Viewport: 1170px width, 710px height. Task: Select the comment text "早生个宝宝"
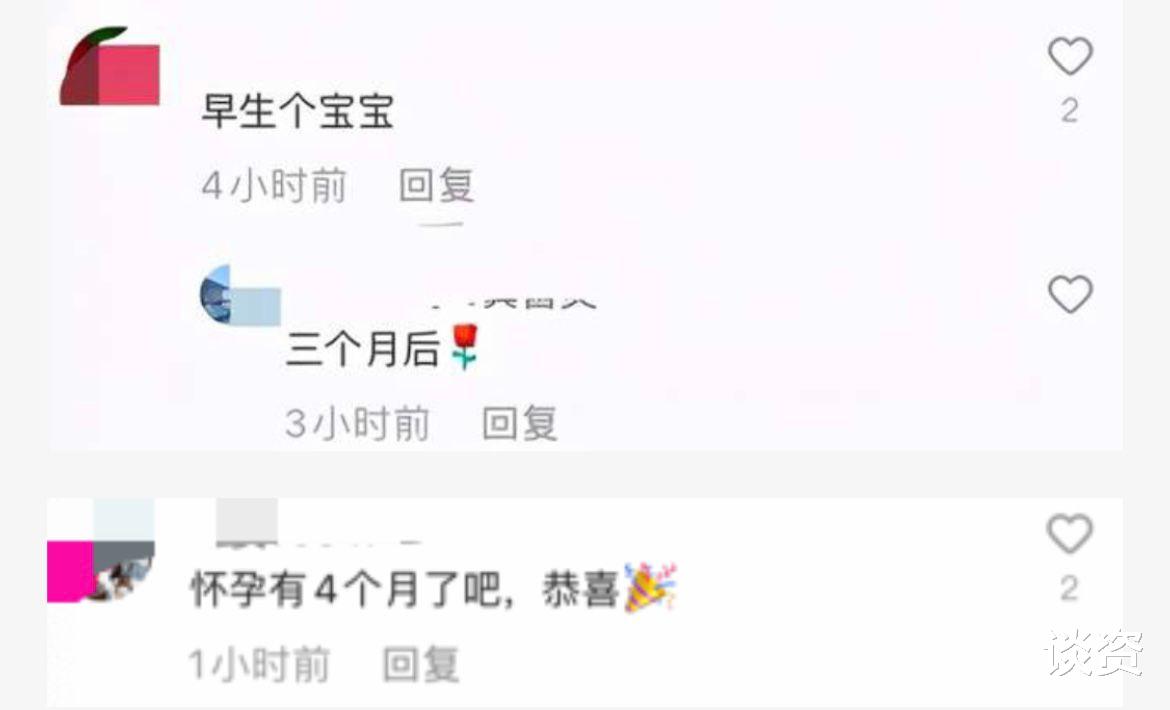(298, 111)
